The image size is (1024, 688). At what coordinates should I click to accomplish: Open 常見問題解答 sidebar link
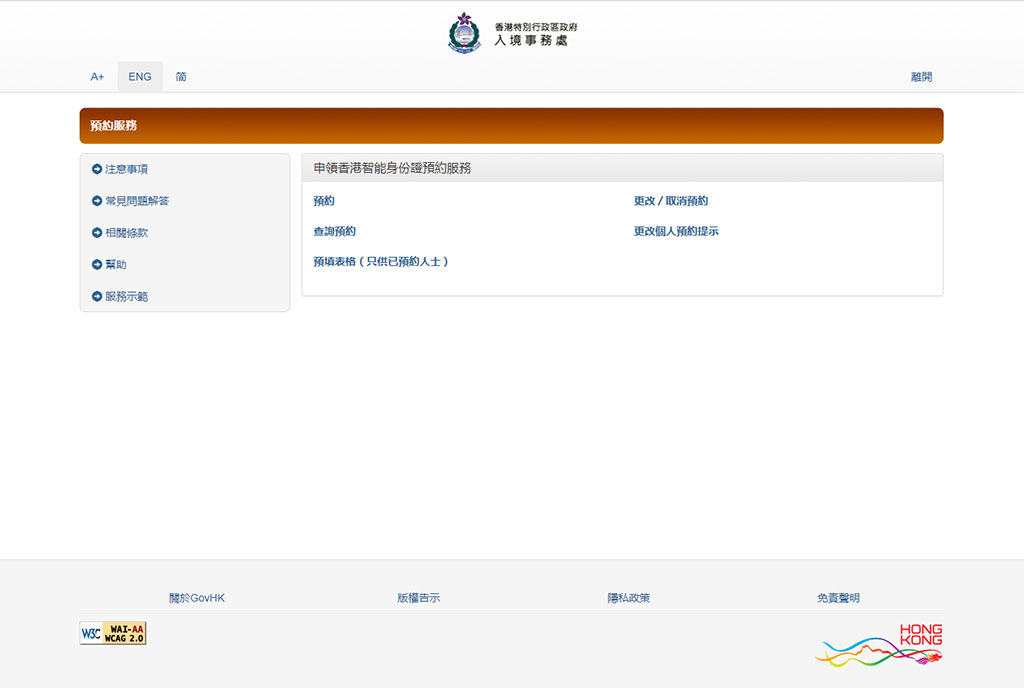pos(137,201)
